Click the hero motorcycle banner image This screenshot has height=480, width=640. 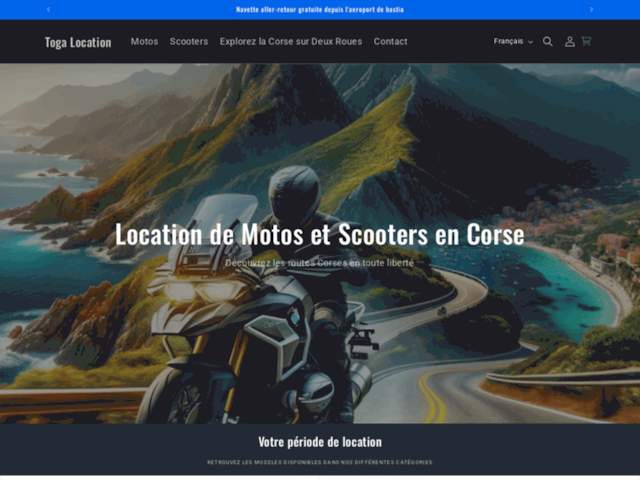point(320,243)
